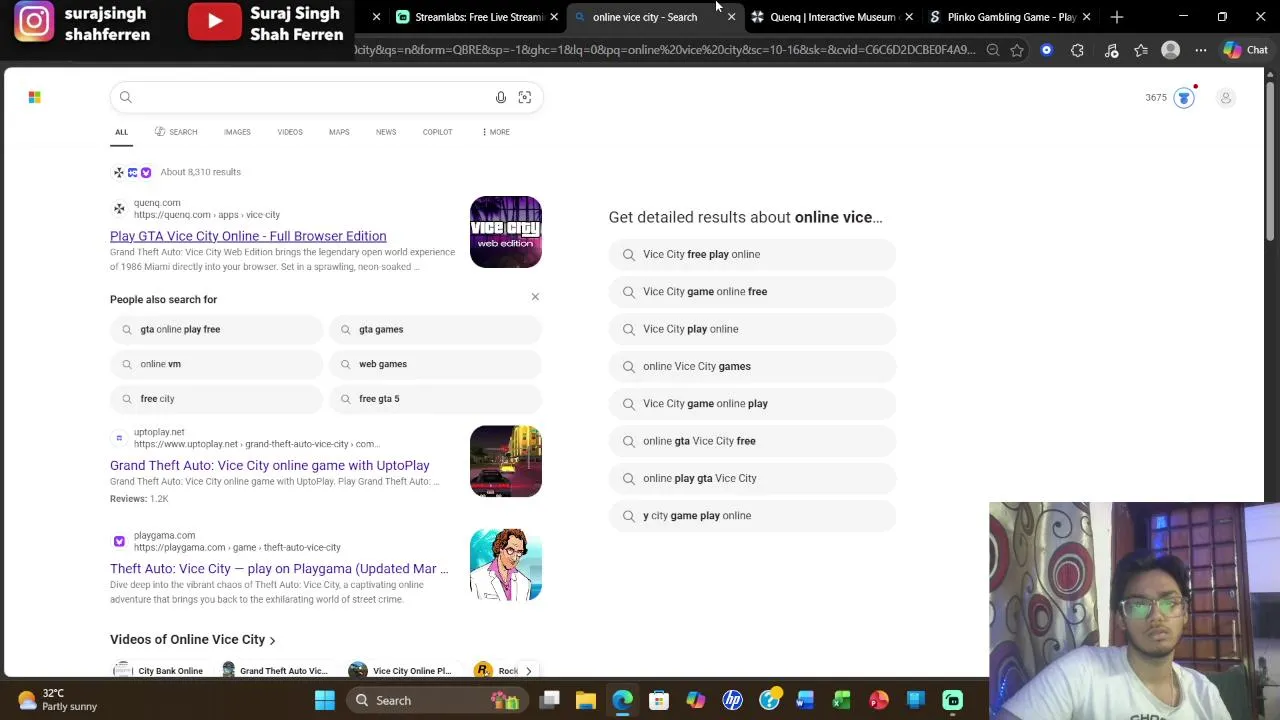Select web games related search
Screen dimensions: 1280x720
[x=435, y=364]
